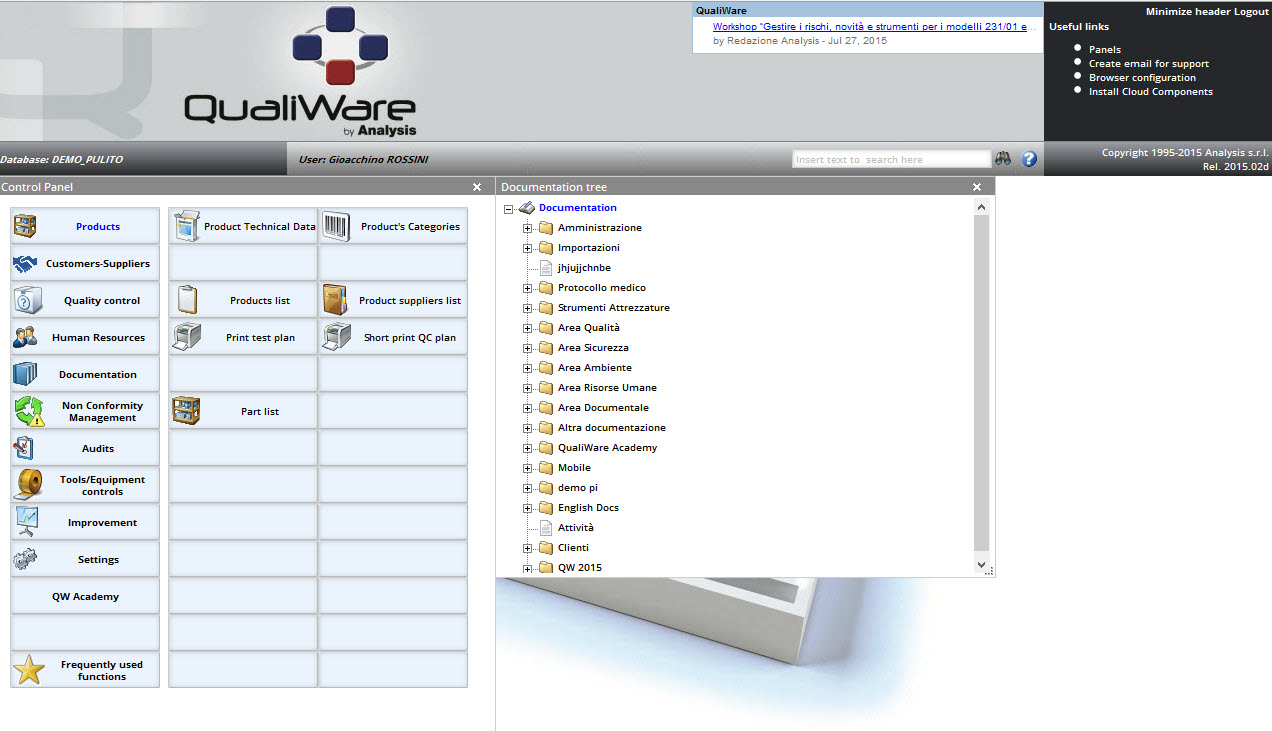Click Create email for support link
1272x731 pixels.
pos(1148,64)
